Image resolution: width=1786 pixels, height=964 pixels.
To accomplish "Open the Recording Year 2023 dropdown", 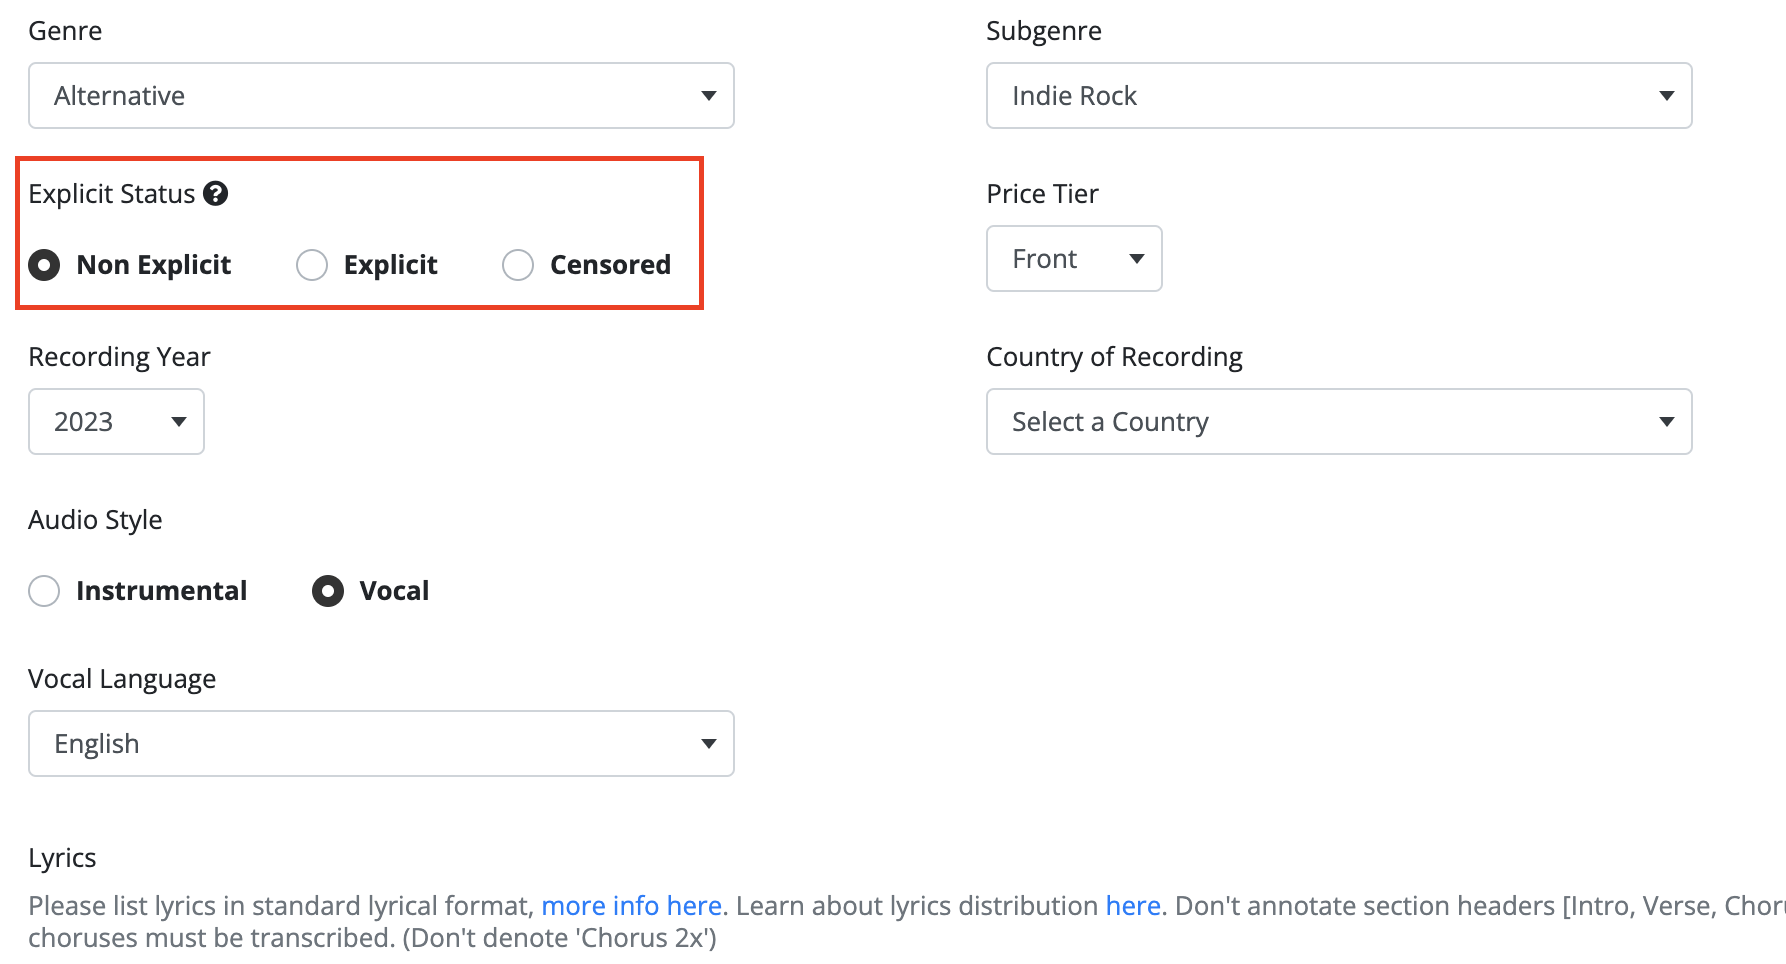I will 116,422.
